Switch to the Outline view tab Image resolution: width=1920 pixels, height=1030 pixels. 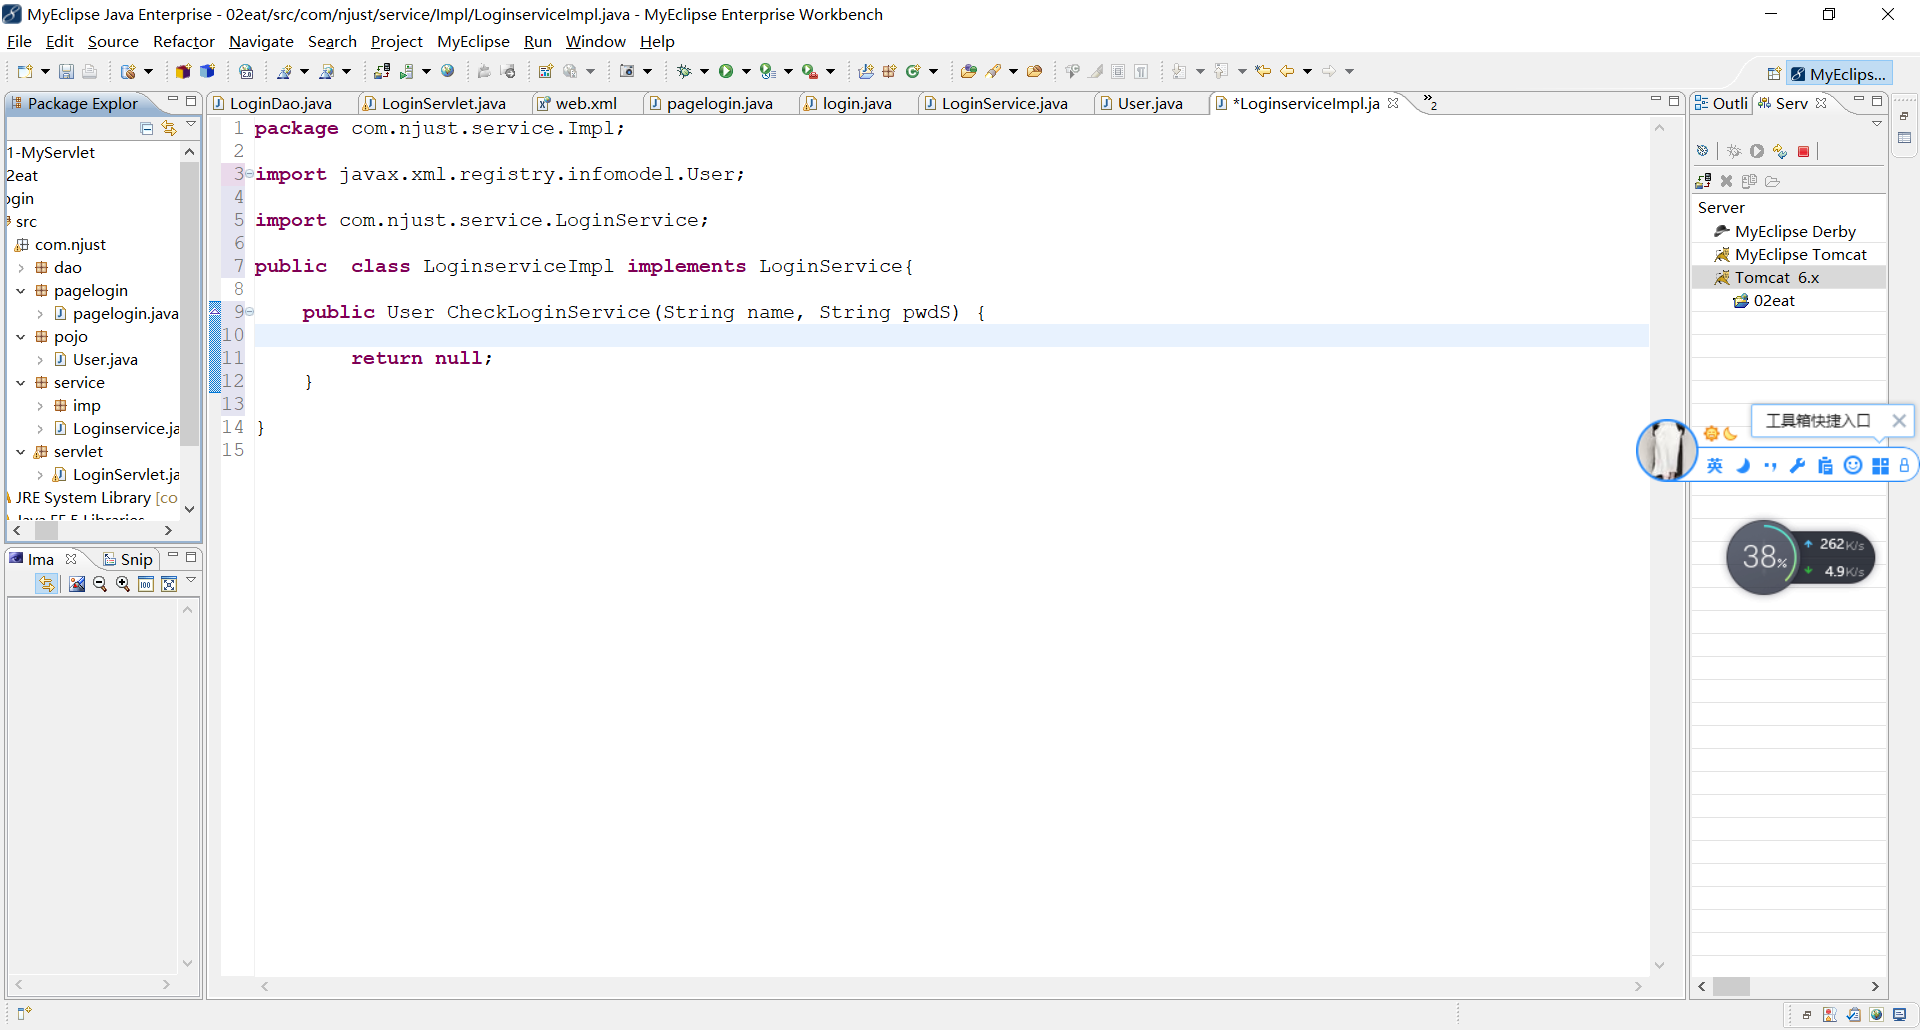pyautogui.click(x=1722, y=103)
